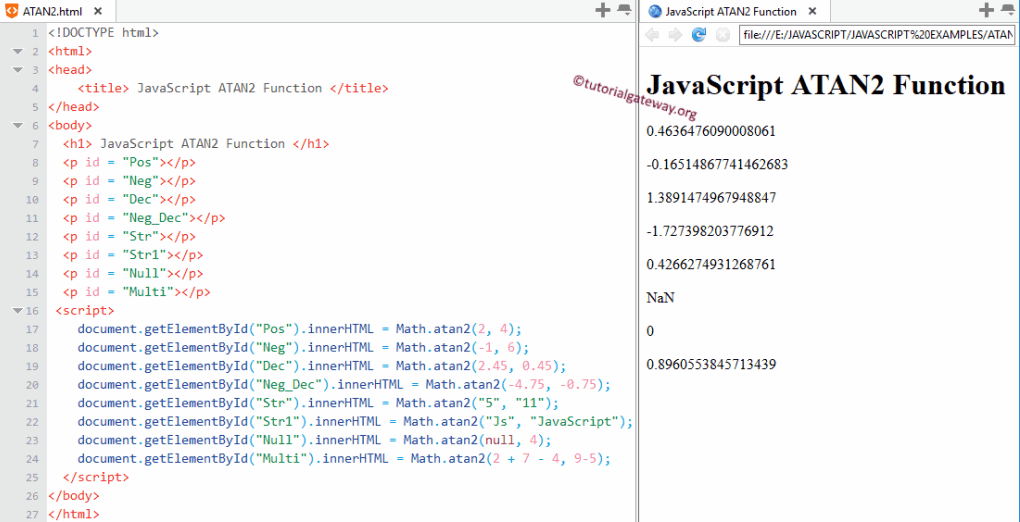1020x522 pixels.
Task: Click the page heading in preview
Action: 825,85
